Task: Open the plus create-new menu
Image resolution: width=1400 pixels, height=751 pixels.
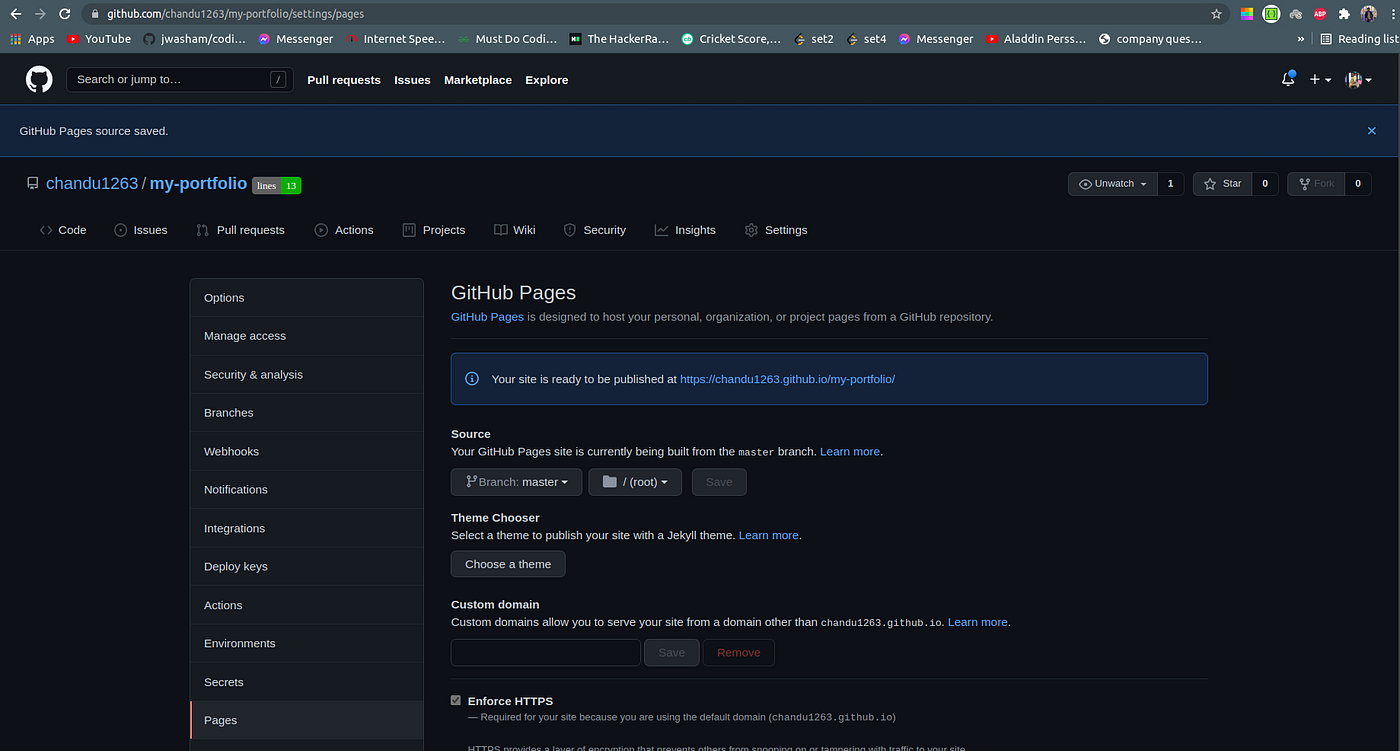Action: [1320, 79]
